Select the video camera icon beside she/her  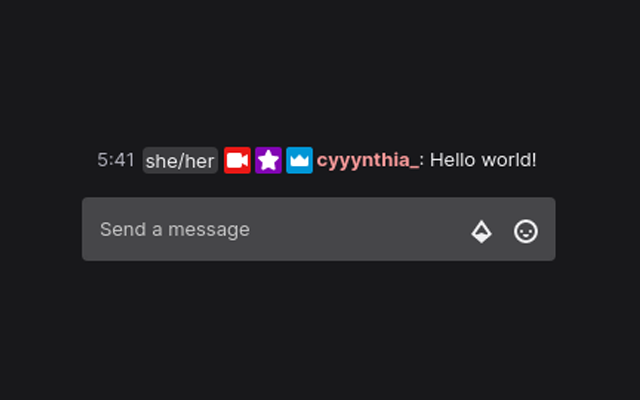(237, 160)
